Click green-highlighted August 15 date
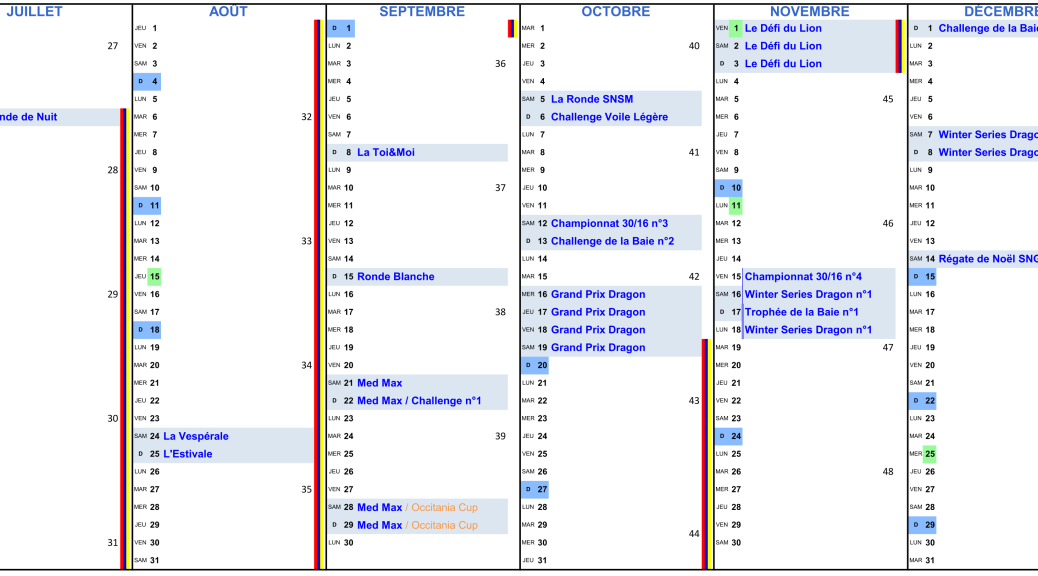Viewport: 1038px width, 576px height. (154, 277)
